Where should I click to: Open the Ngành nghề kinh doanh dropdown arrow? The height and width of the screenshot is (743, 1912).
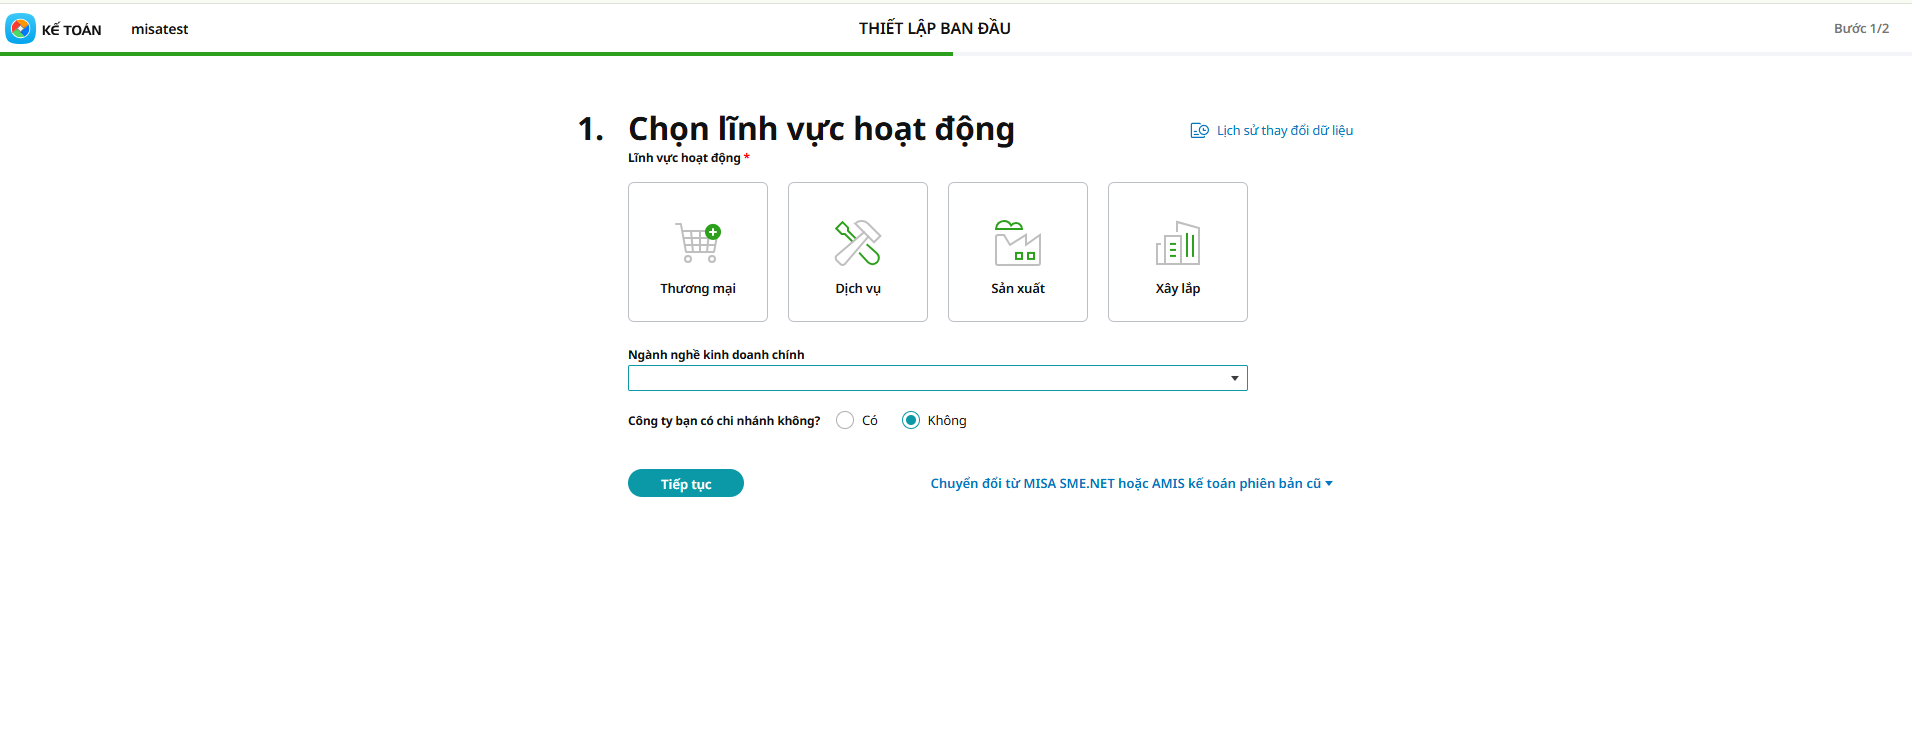point(1235,378)
